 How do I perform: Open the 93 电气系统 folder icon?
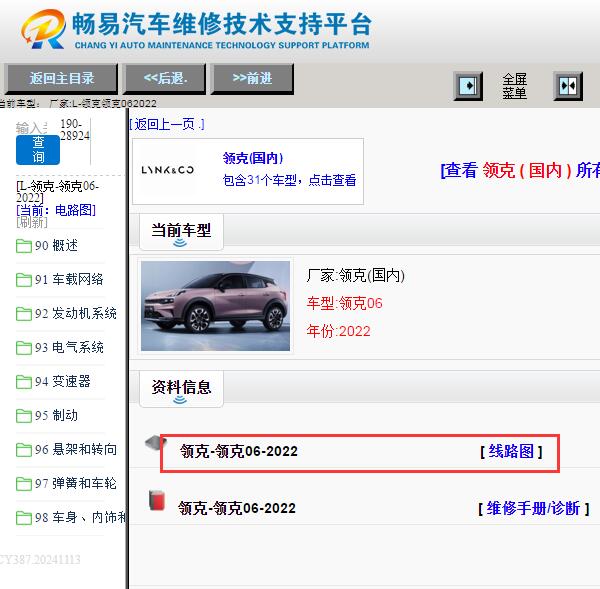tap(24, 348)
